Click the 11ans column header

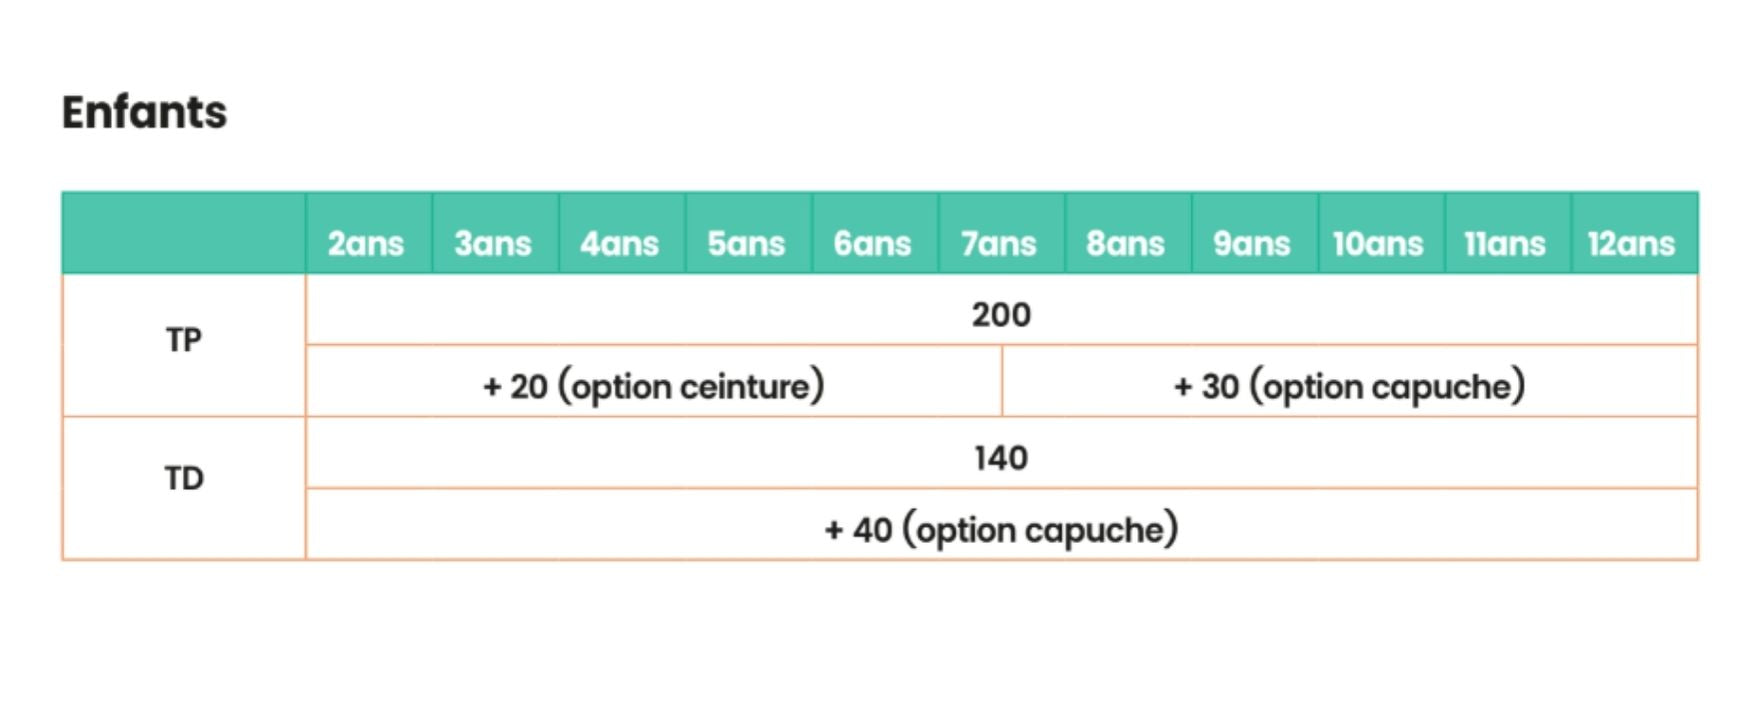[1505, 243]
